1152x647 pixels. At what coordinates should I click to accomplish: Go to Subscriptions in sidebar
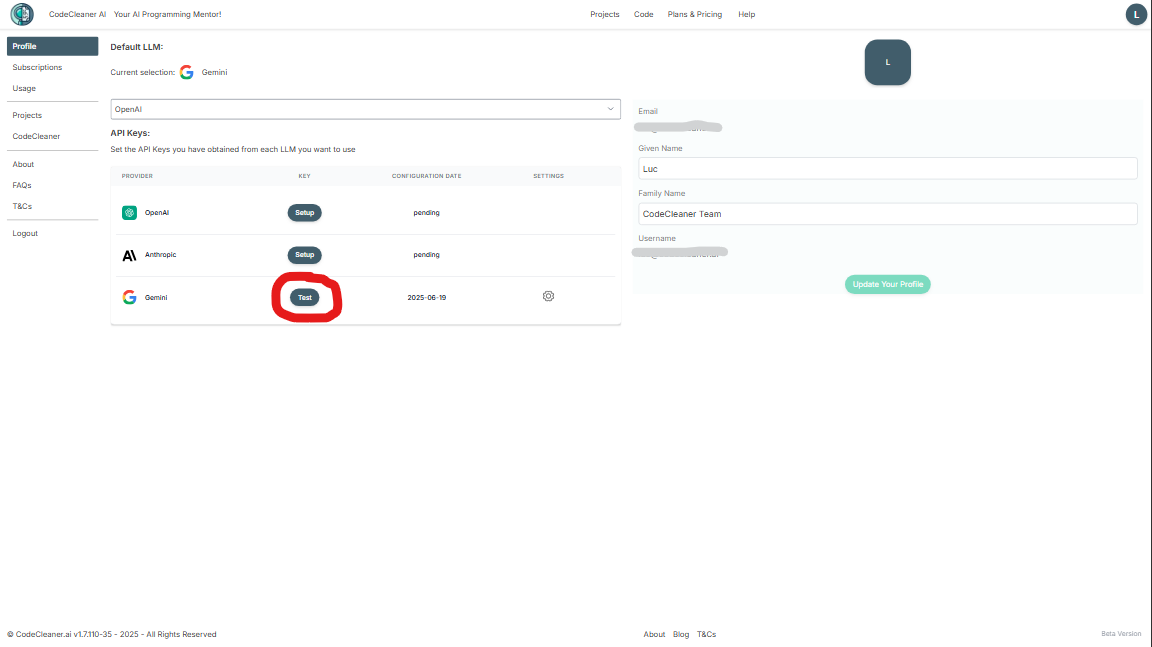37,68
